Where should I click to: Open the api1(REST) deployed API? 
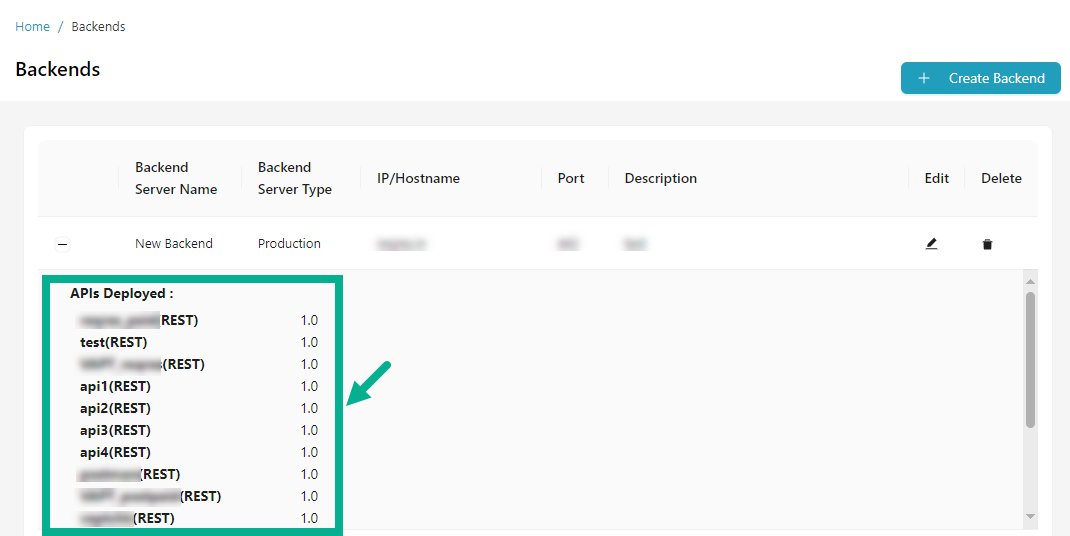[x=115, y=386]
